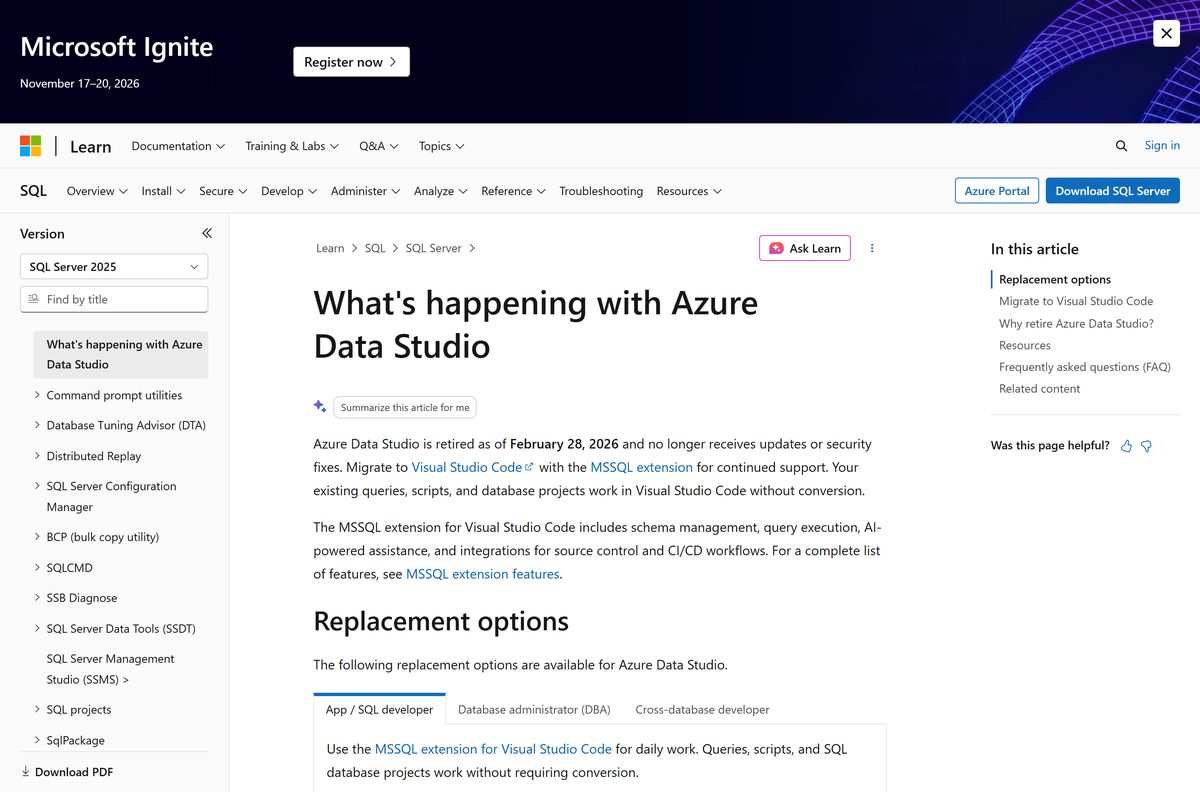Click the Learn site title
Image resolution: width=1200 pixels, height=792 pixels.
point(90,147)
